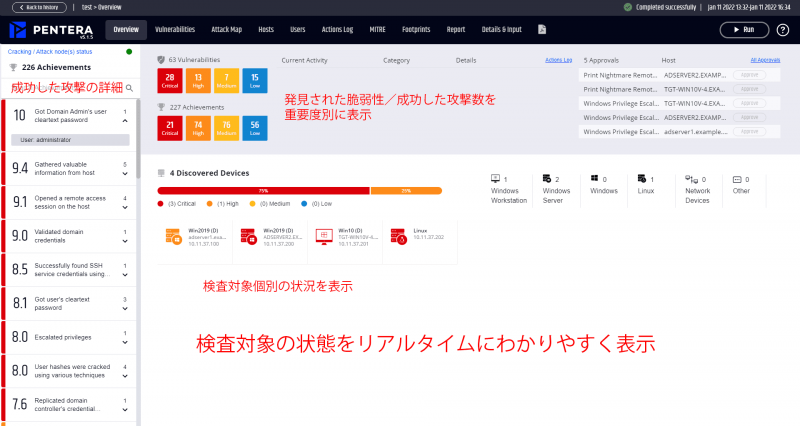
Task: Expand Escalated privileges row
Action: (x=125, y=342)
